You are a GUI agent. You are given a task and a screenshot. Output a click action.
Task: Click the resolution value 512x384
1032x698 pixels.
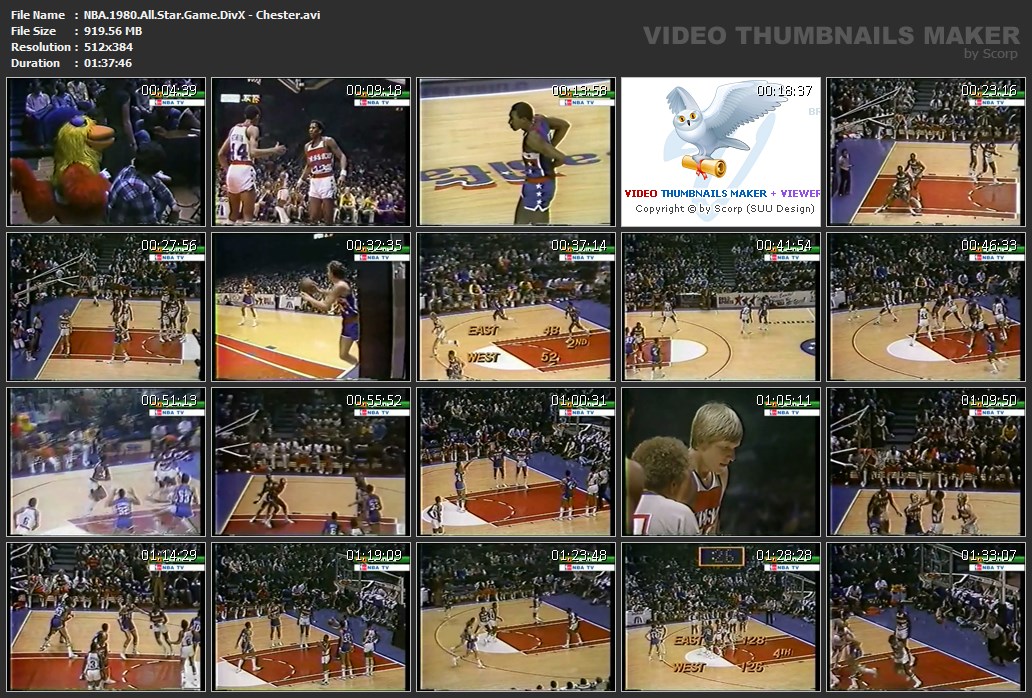(109, 47)
